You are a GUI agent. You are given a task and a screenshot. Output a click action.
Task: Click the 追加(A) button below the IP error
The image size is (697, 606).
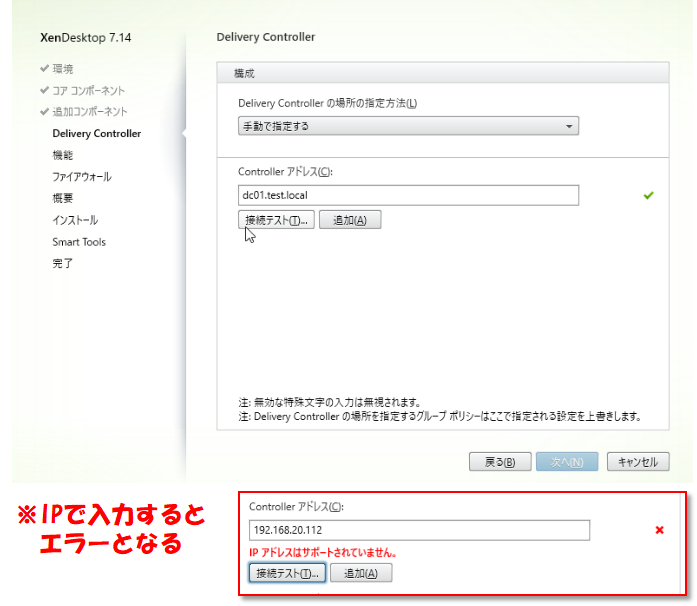(x=361, y=573)
